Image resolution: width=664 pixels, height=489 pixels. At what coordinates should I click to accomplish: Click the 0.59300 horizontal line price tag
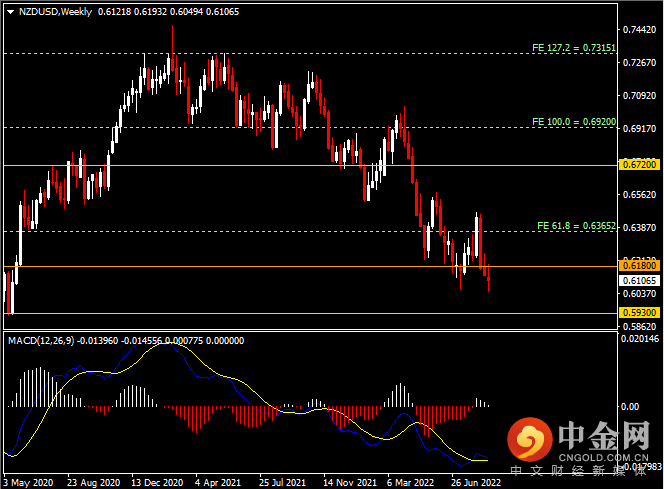[x=639, y=313]
